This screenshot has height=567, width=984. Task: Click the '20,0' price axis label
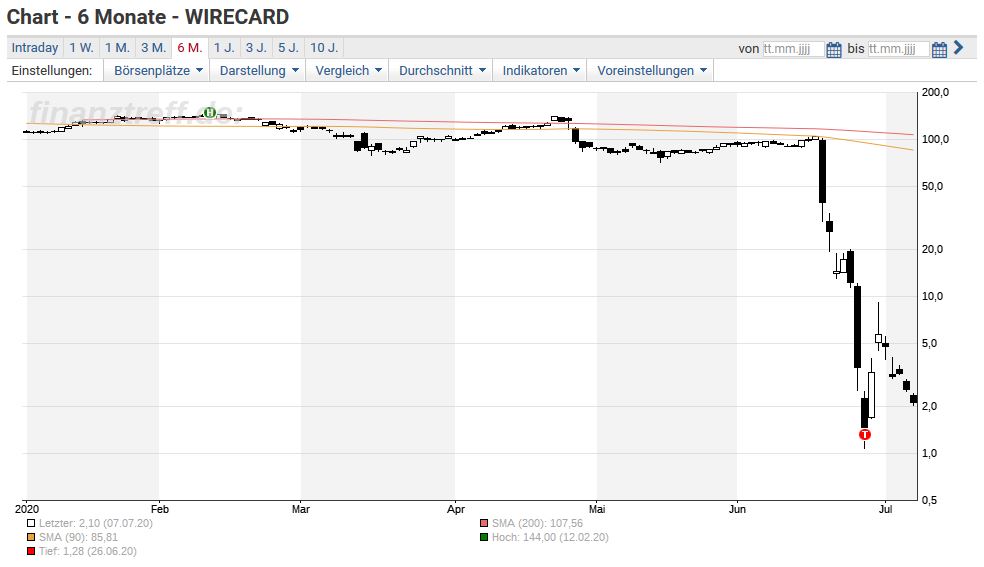[x=932, y=249]
